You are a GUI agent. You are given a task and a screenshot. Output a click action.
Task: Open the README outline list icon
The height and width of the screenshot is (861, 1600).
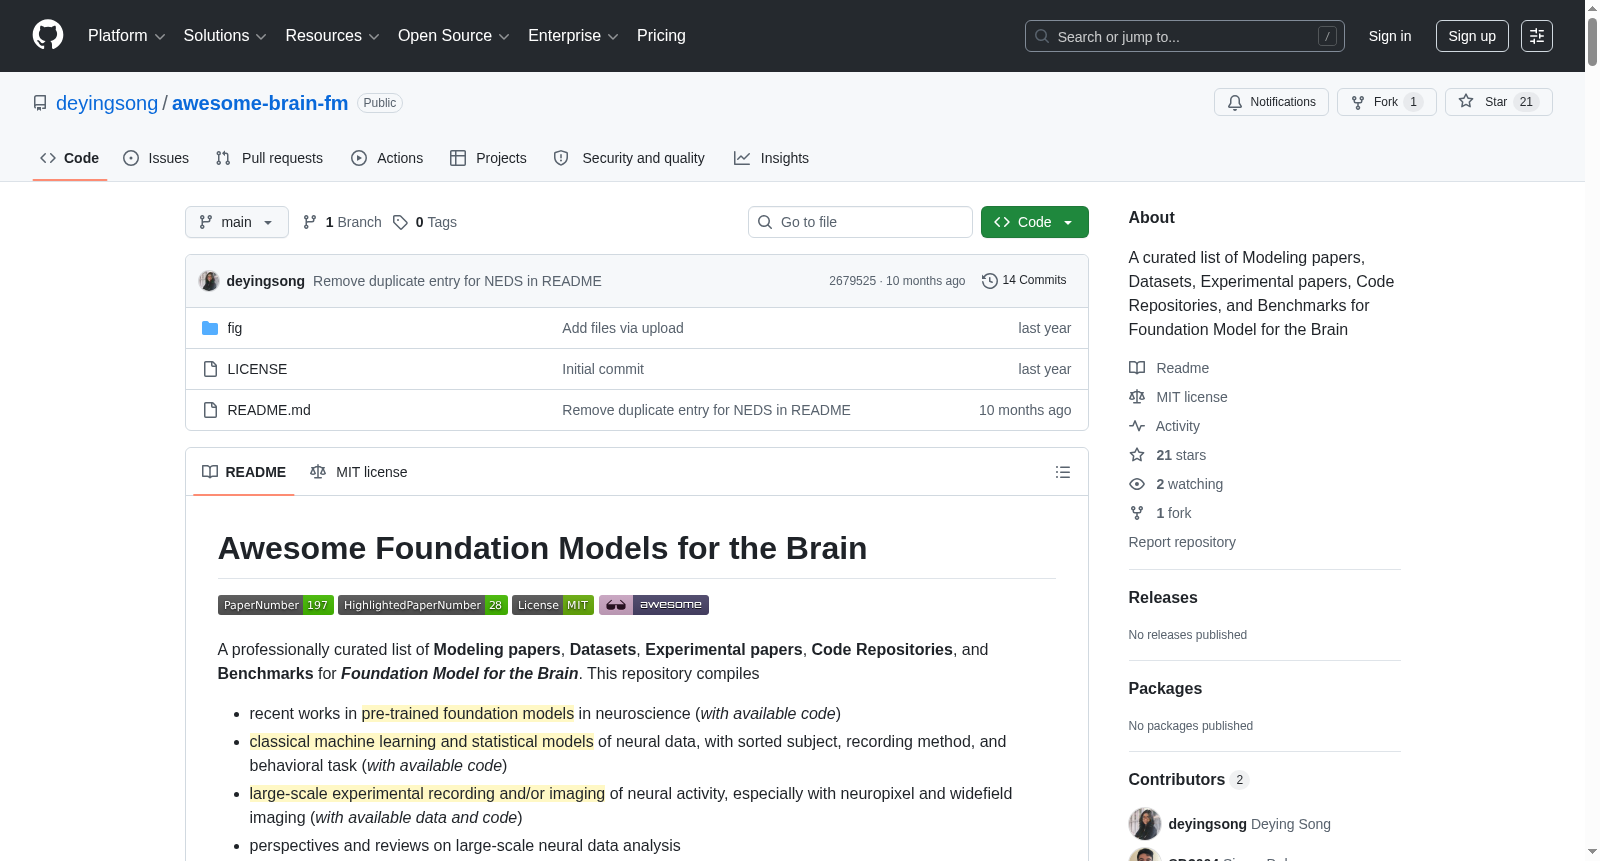[x=1063, y=472]
